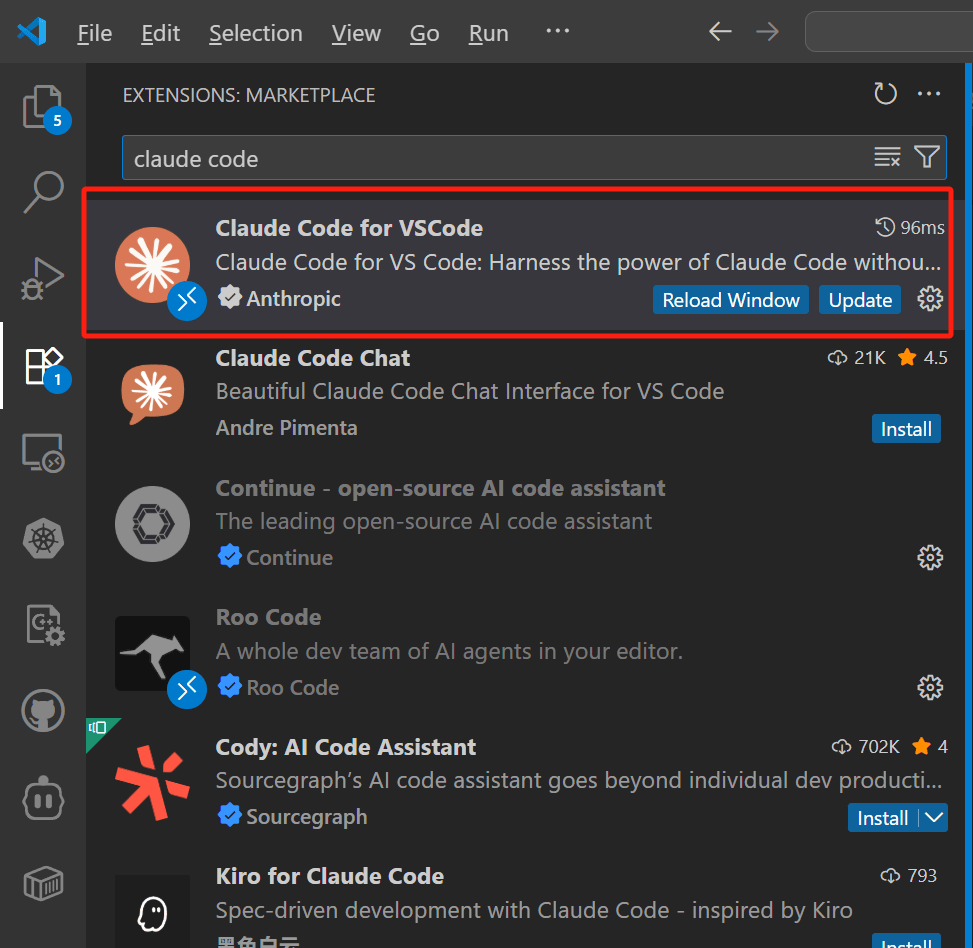Refresh the extensions marketplace list
Image resolution: width=973 pixels, height=948 pixels.
pos(885,94)
